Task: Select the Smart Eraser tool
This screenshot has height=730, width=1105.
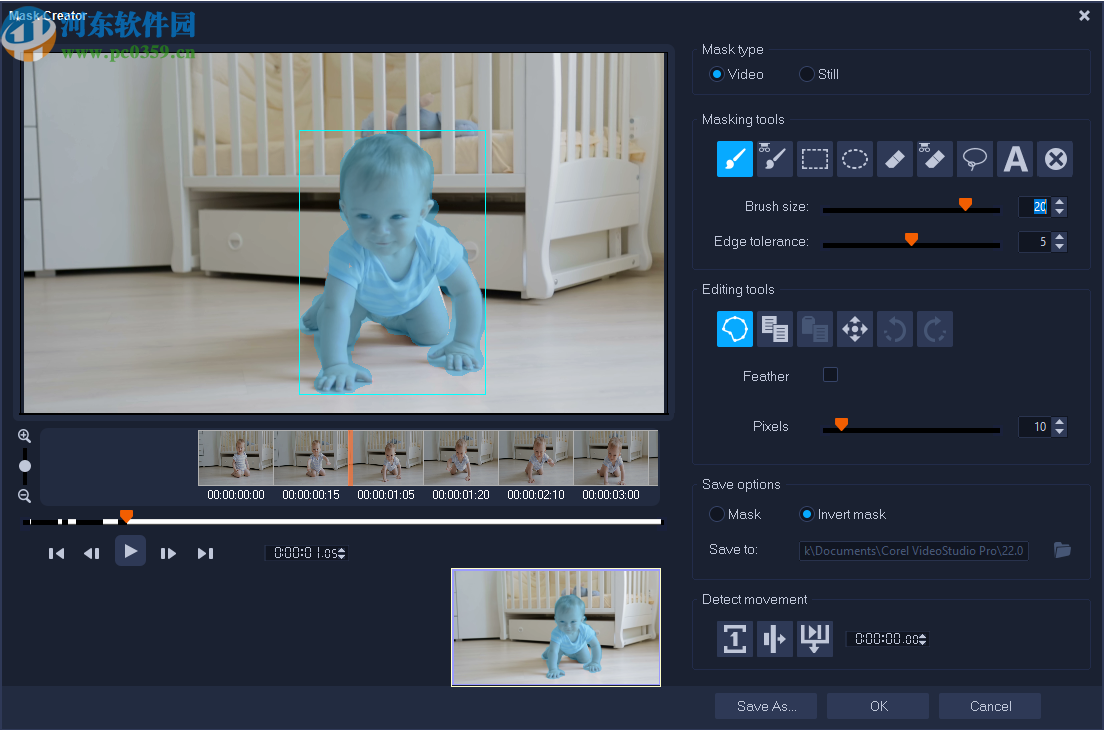Action: pyautogui.click(x=935, y=159)
